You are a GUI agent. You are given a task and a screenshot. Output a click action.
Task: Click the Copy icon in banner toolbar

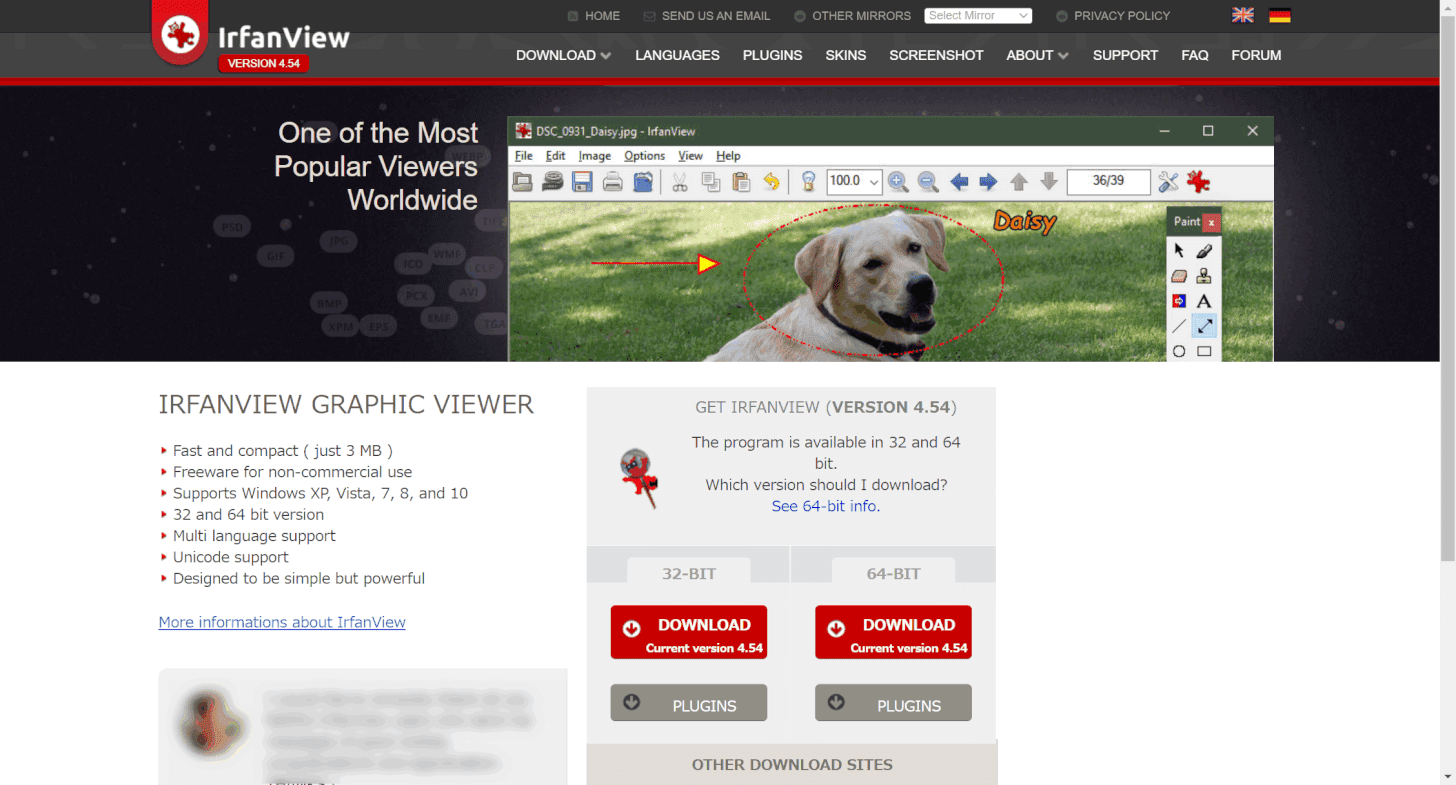point(710,182)
